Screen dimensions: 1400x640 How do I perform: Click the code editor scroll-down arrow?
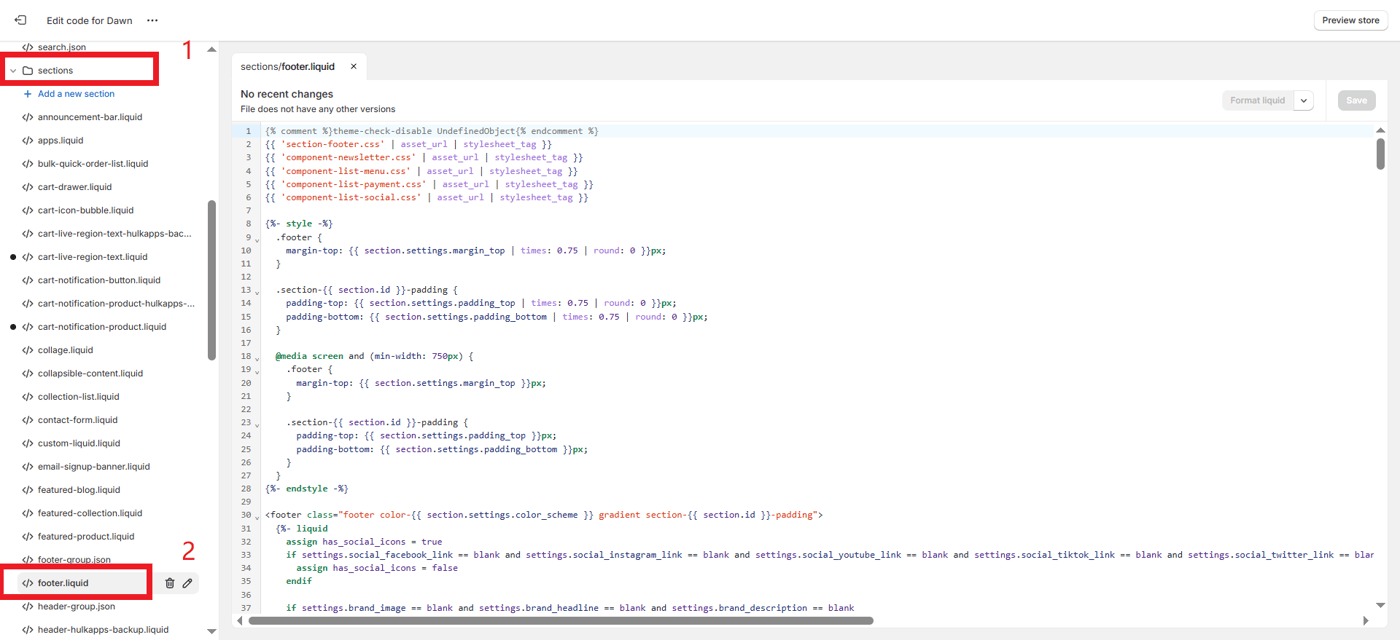[x=1381, y=605]
